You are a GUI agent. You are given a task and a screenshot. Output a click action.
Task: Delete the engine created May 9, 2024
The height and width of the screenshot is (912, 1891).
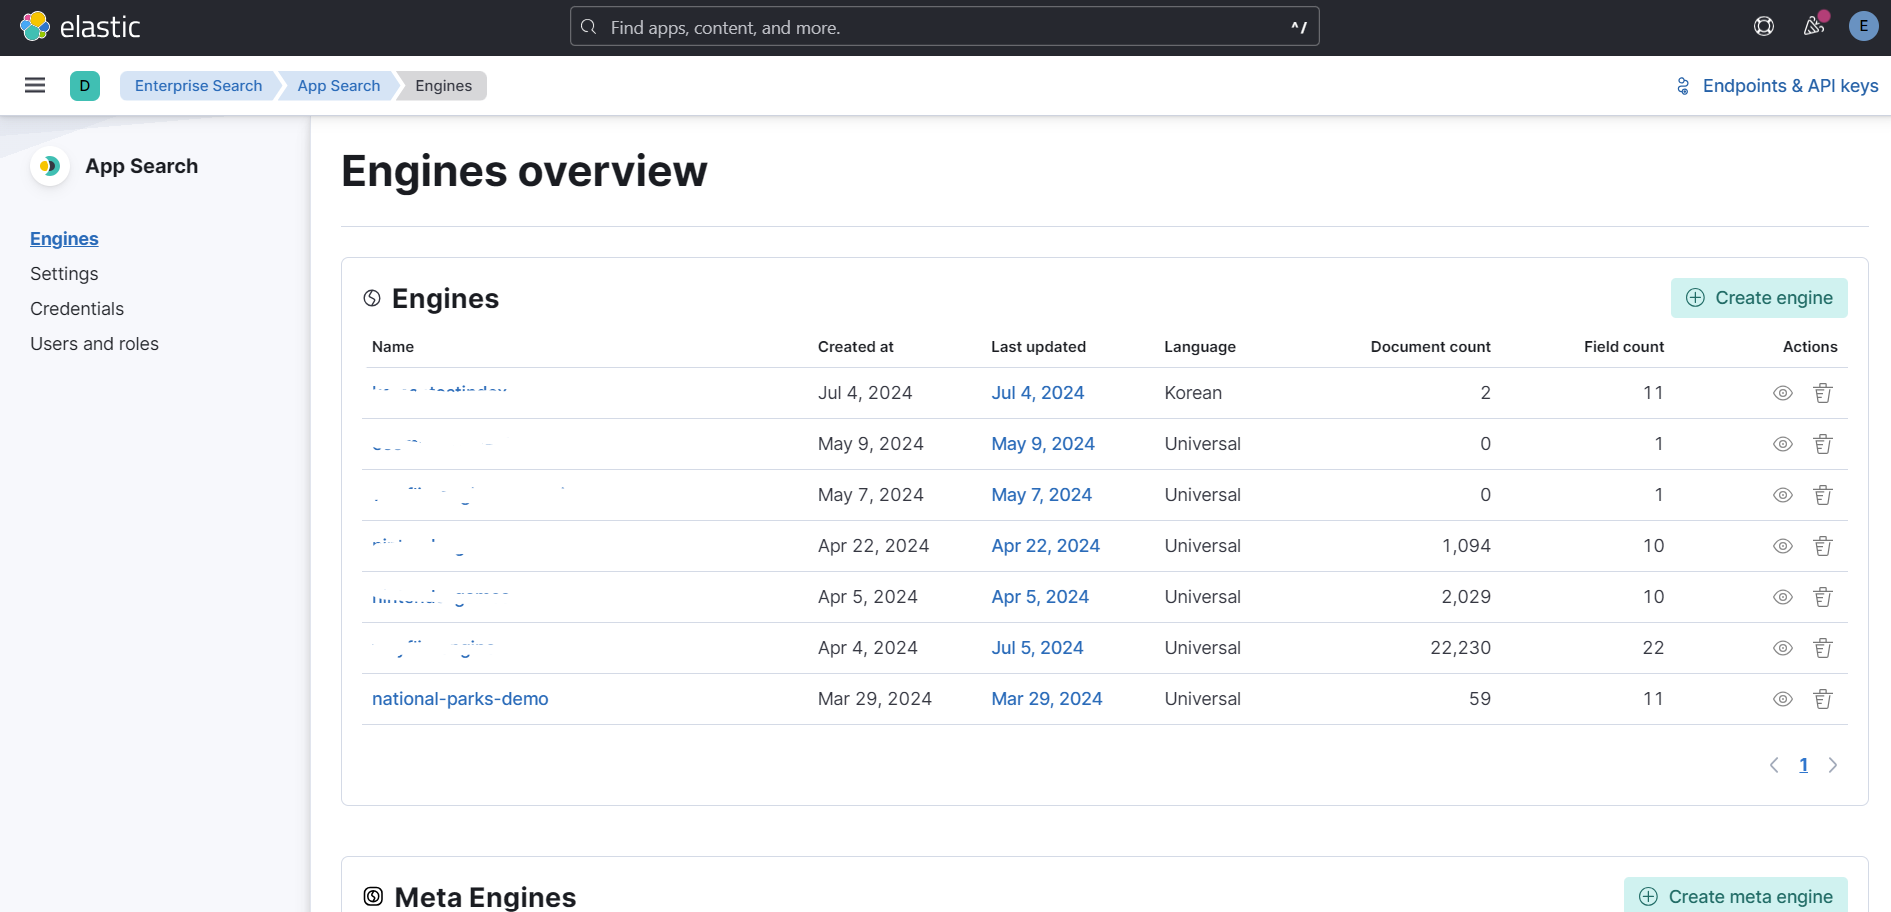(1823, 444)
